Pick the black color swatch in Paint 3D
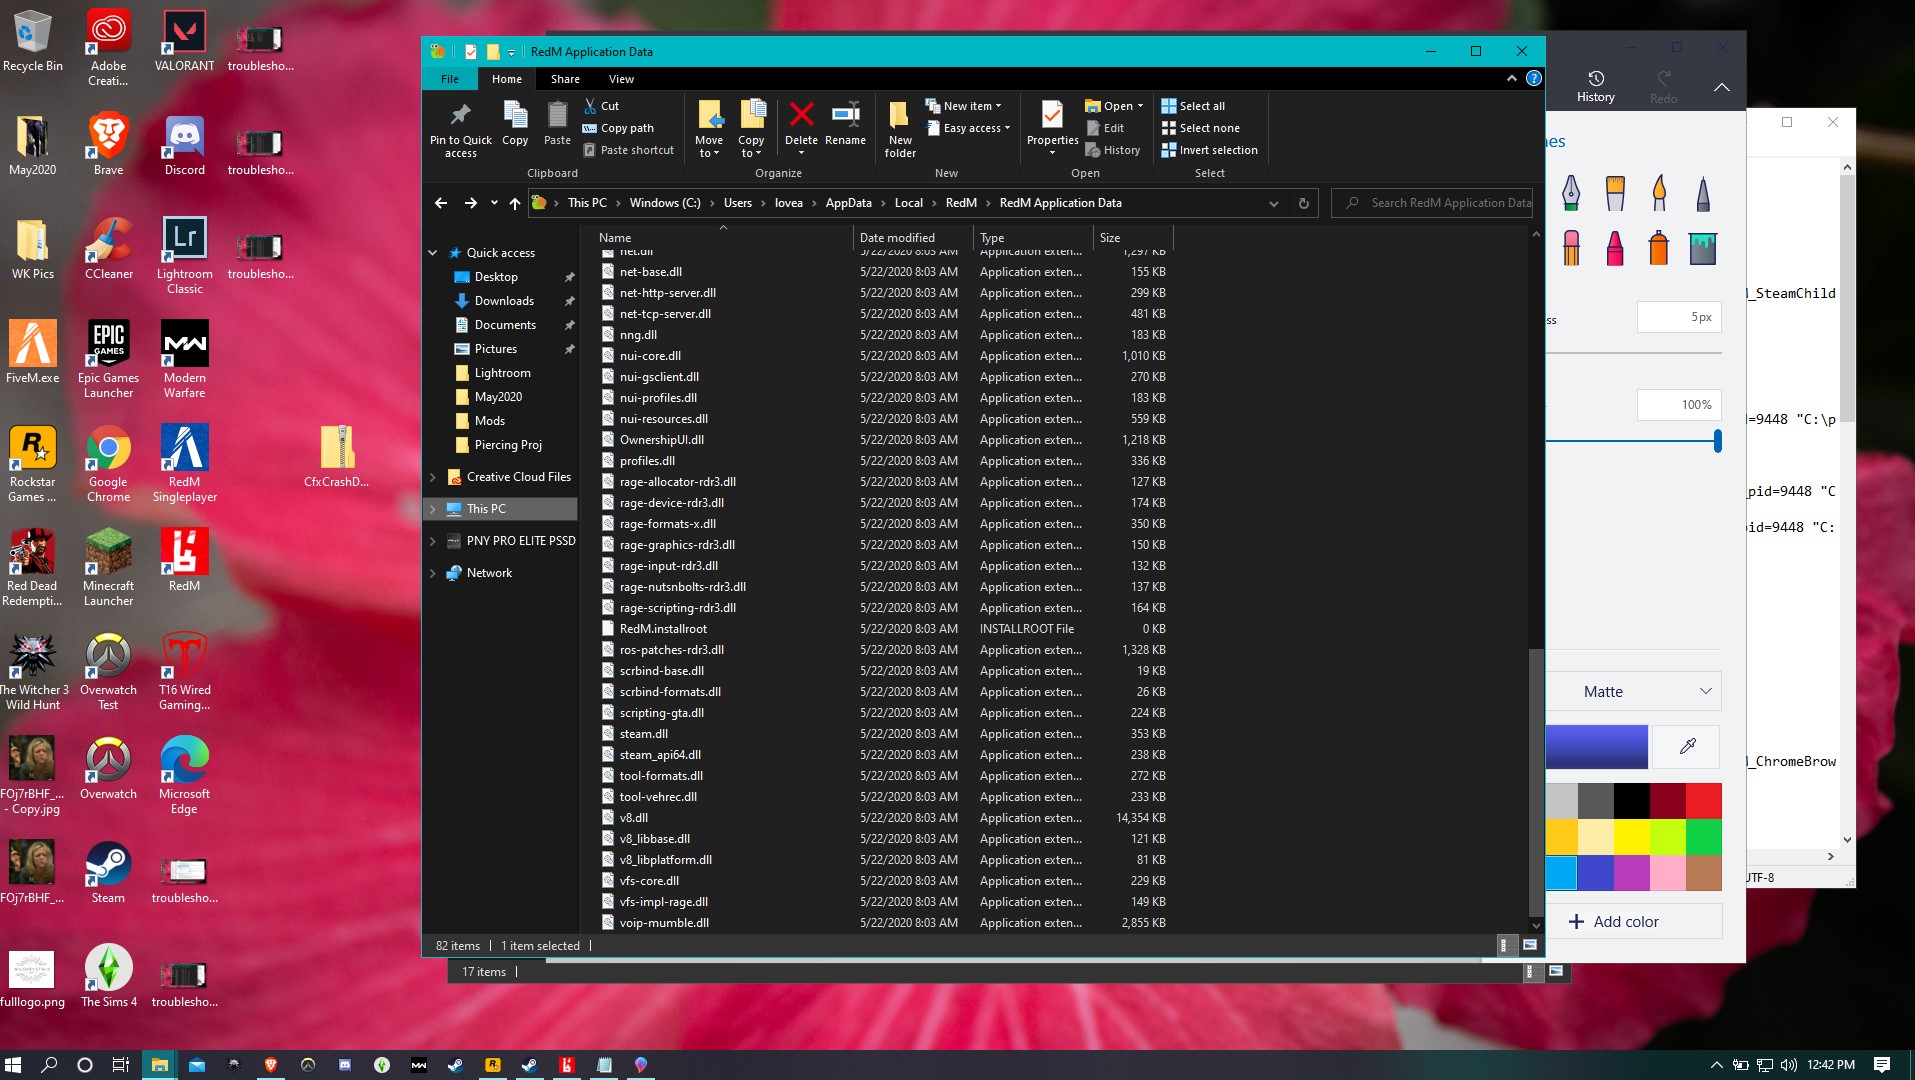The image size is (1915, 1080). [1632, 801]
